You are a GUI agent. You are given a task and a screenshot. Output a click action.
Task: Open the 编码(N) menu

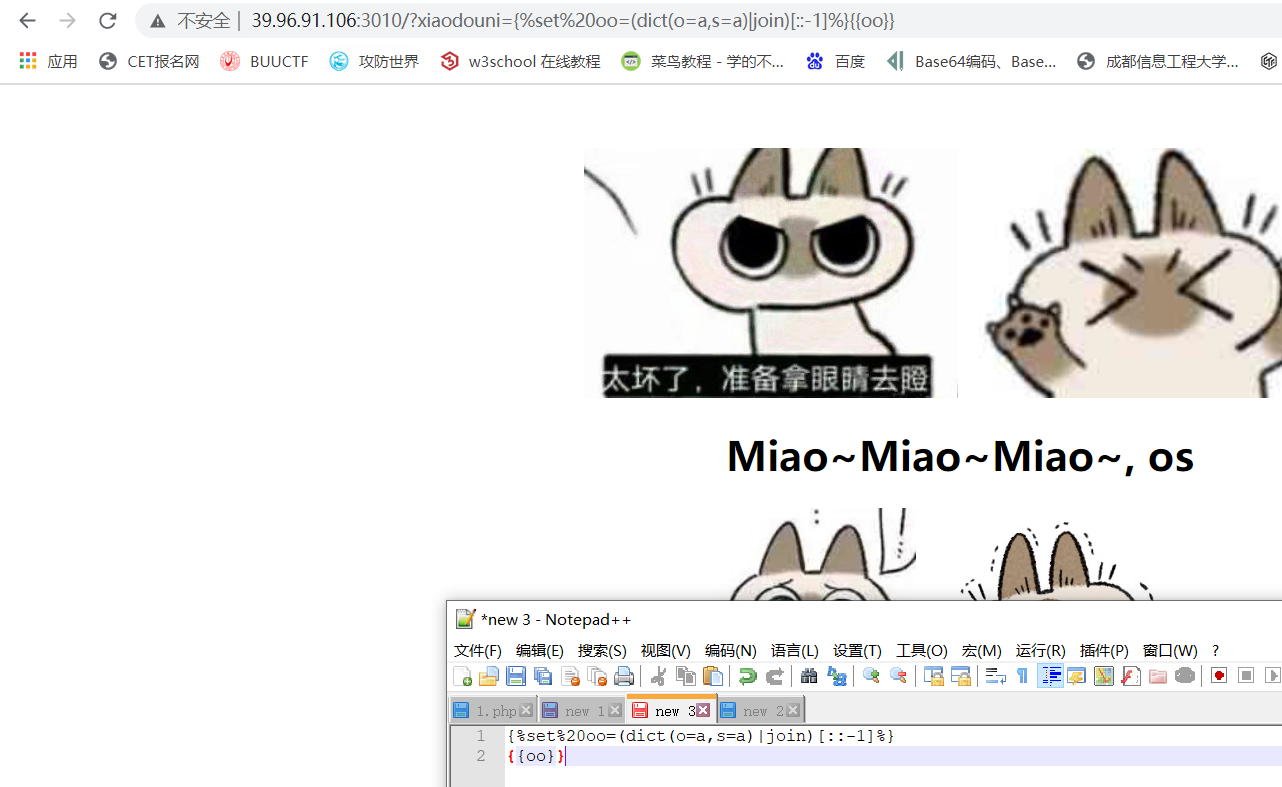pyautogui.click(x=731, y=650)
